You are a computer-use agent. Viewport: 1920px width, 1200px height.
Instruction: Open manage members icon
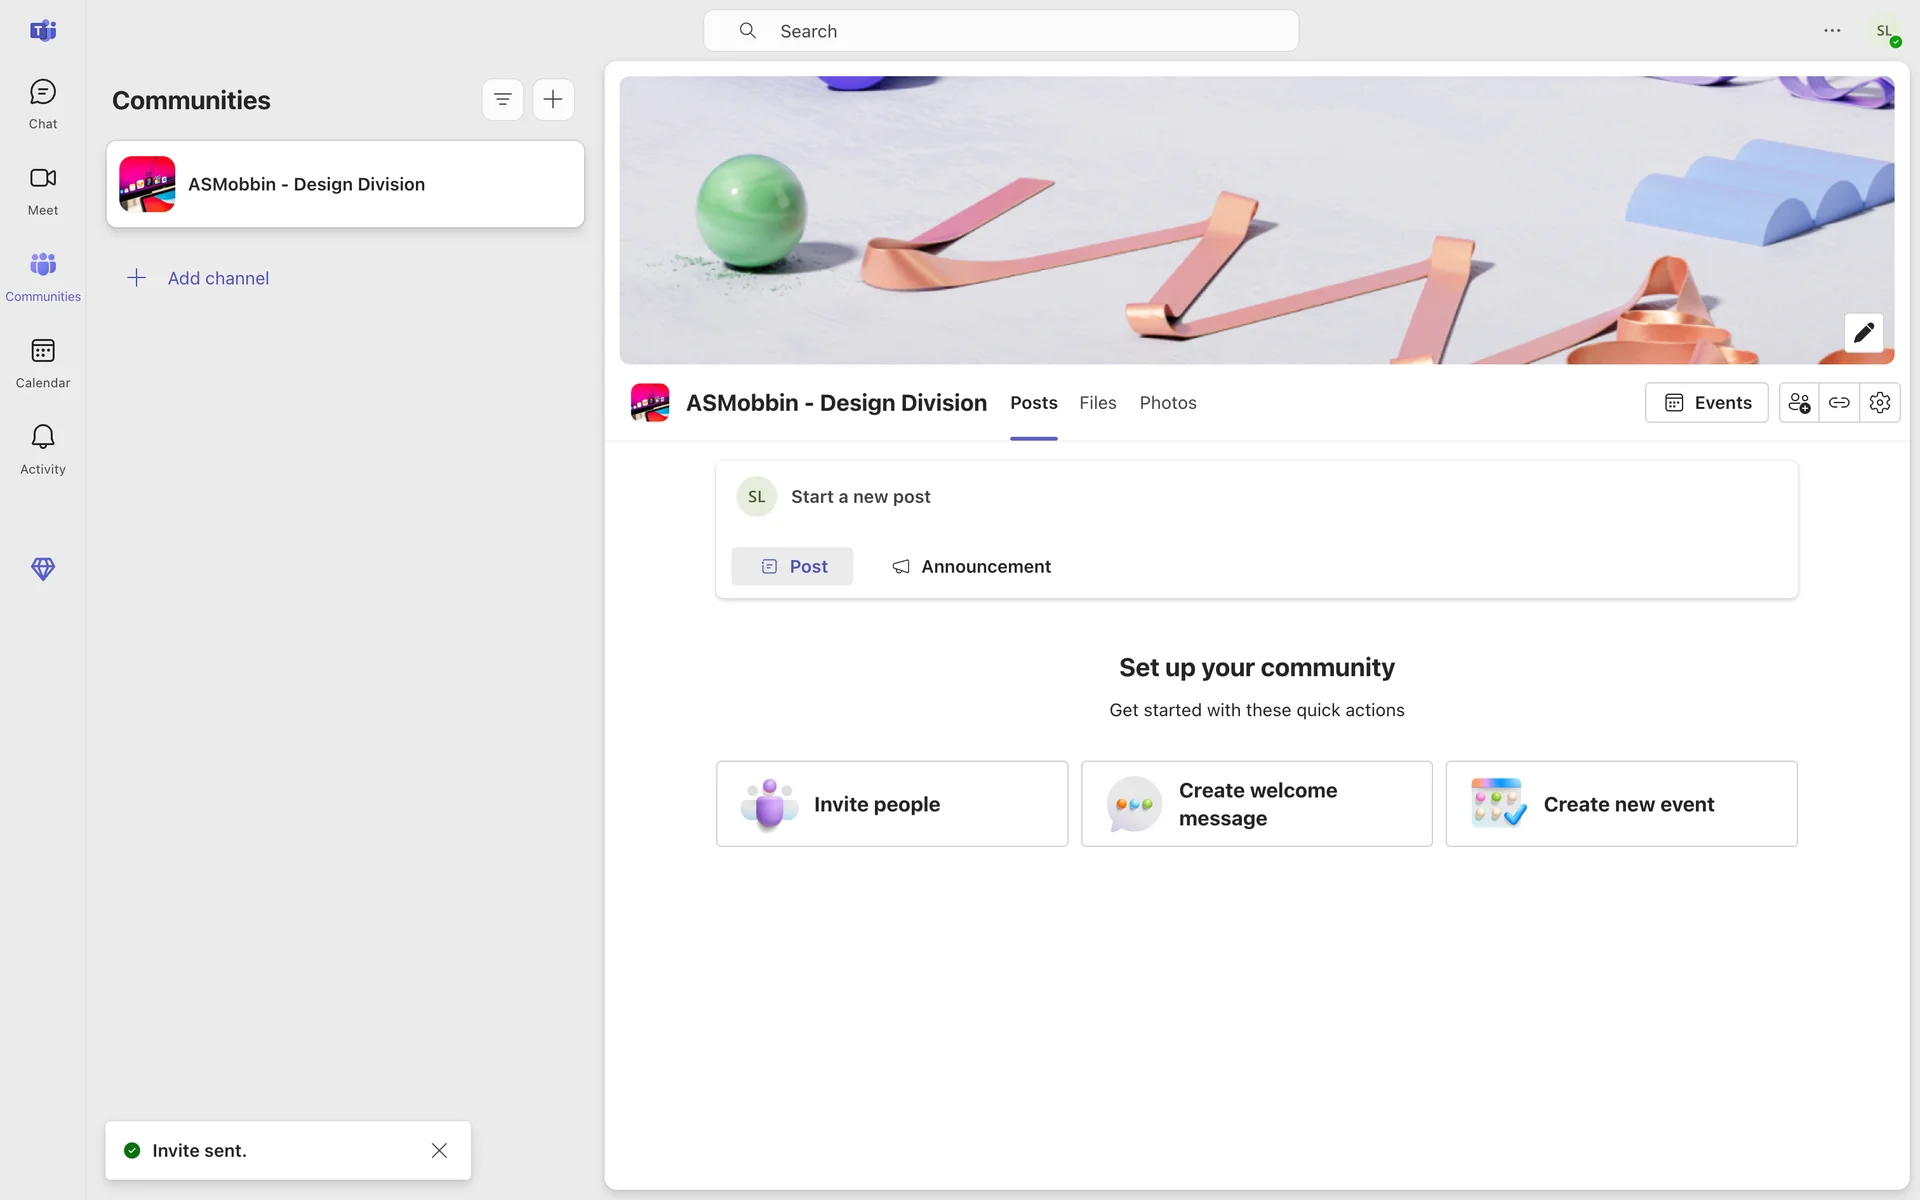tap(1799, 403)
